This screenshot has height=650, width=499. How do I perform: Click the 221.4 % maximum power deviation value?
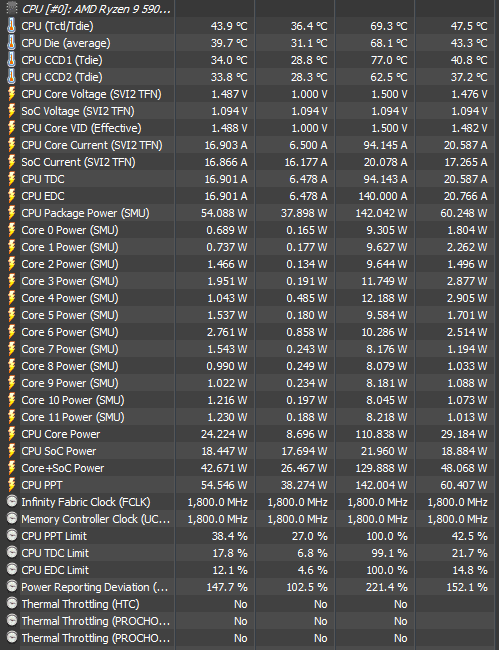(x=388, y=587)
